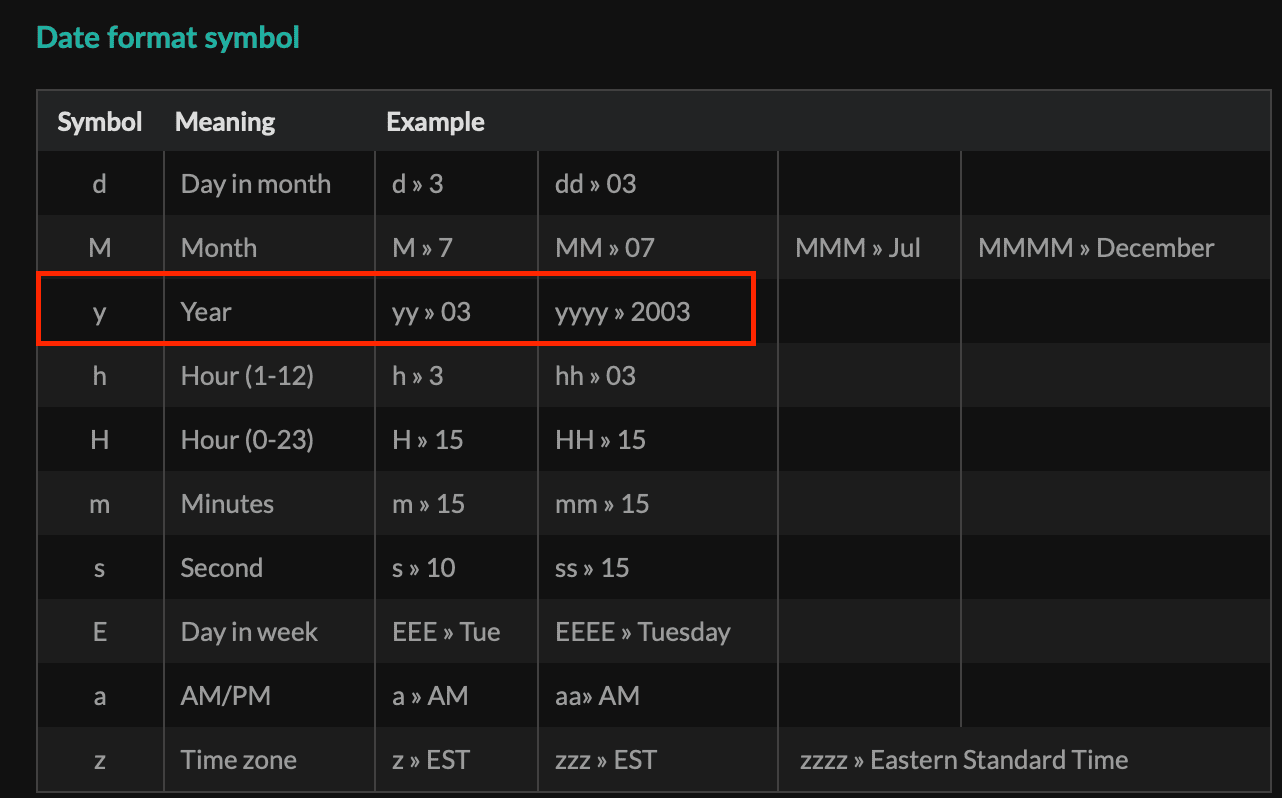Select the "Hour (0-23)" cell
Image resolution: width=1282 pixels, height=798 pixels.
tap(247, 440)
